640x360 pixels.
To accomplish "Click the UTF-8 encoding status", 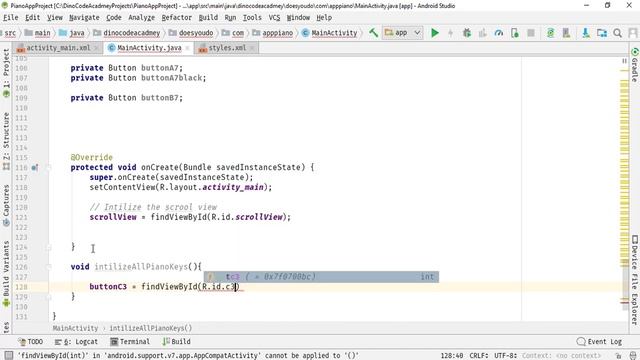I will [505, 356].
